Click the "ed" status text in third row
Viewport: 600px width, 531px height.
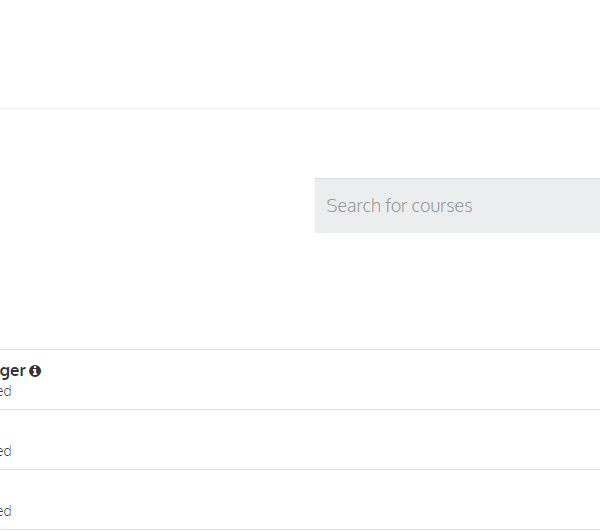tap(6, 511)
